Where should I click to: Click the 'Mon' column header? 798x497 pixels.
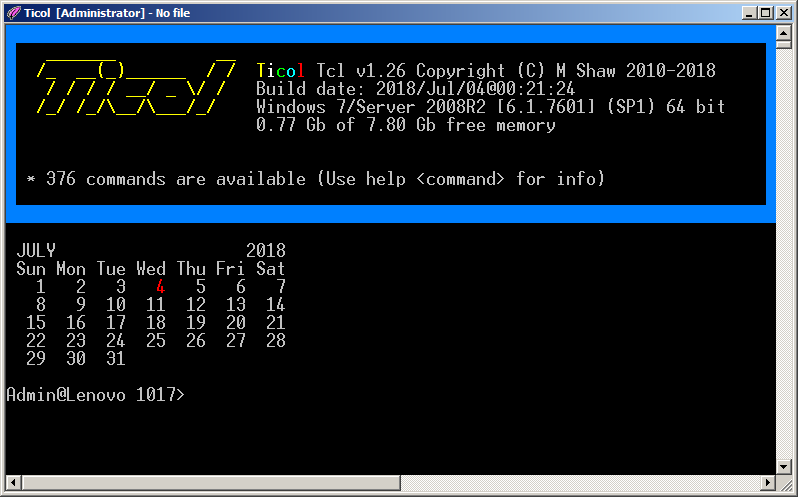click(71, 269)
